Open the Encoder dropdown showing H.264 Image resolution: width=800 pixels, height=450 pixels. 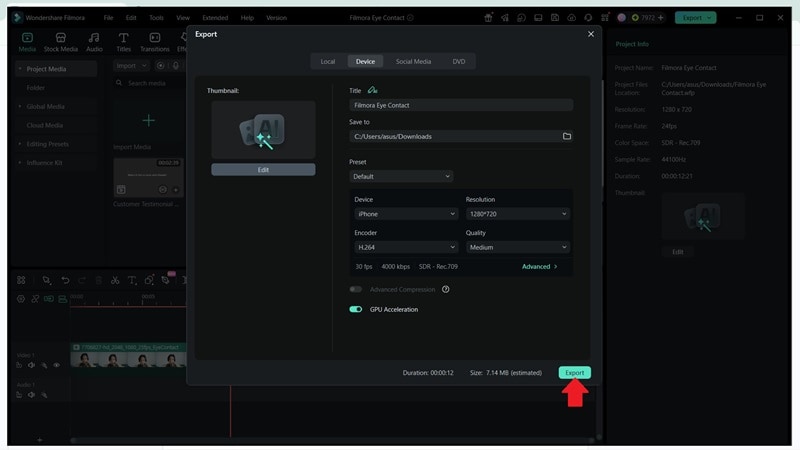pos(406,247)
